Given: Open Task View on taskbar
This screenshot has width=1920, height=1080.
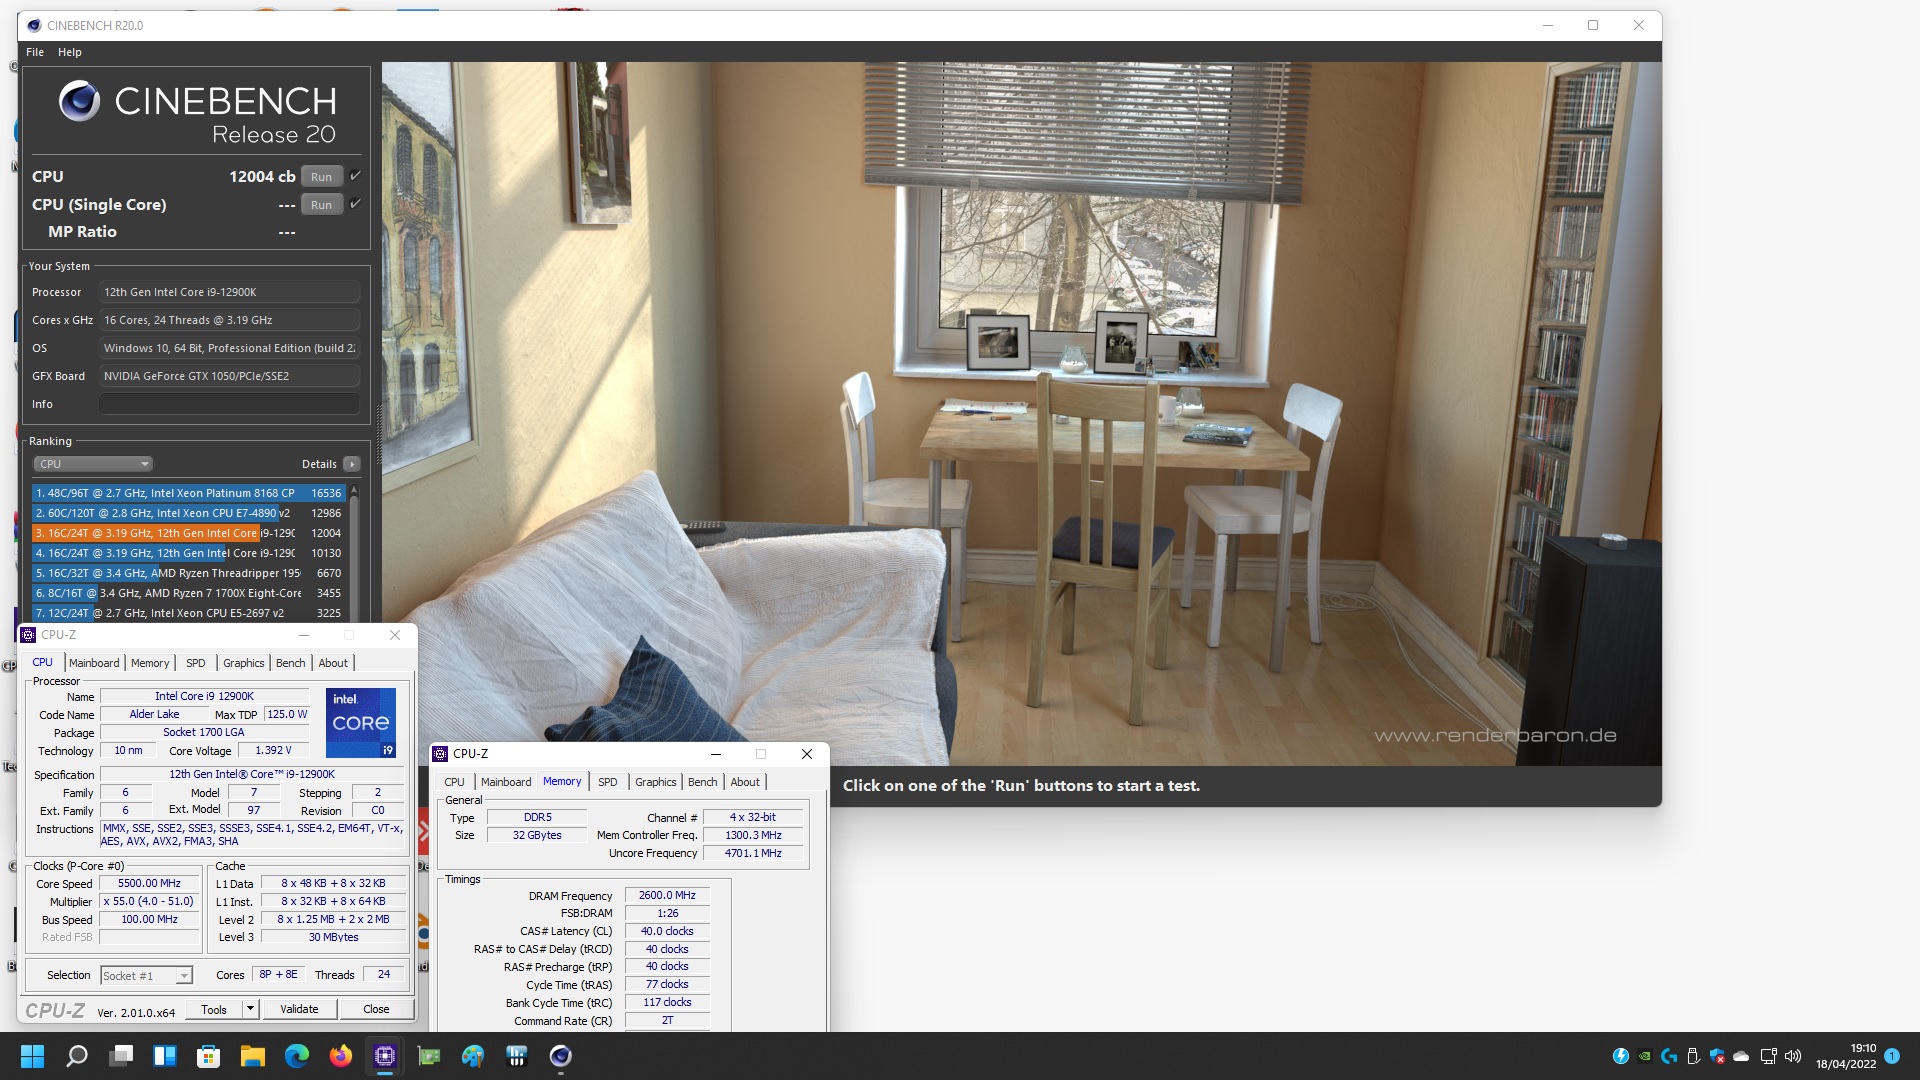Looking at the screenshot, I should pyautogui.click(x=121, y=1056).
